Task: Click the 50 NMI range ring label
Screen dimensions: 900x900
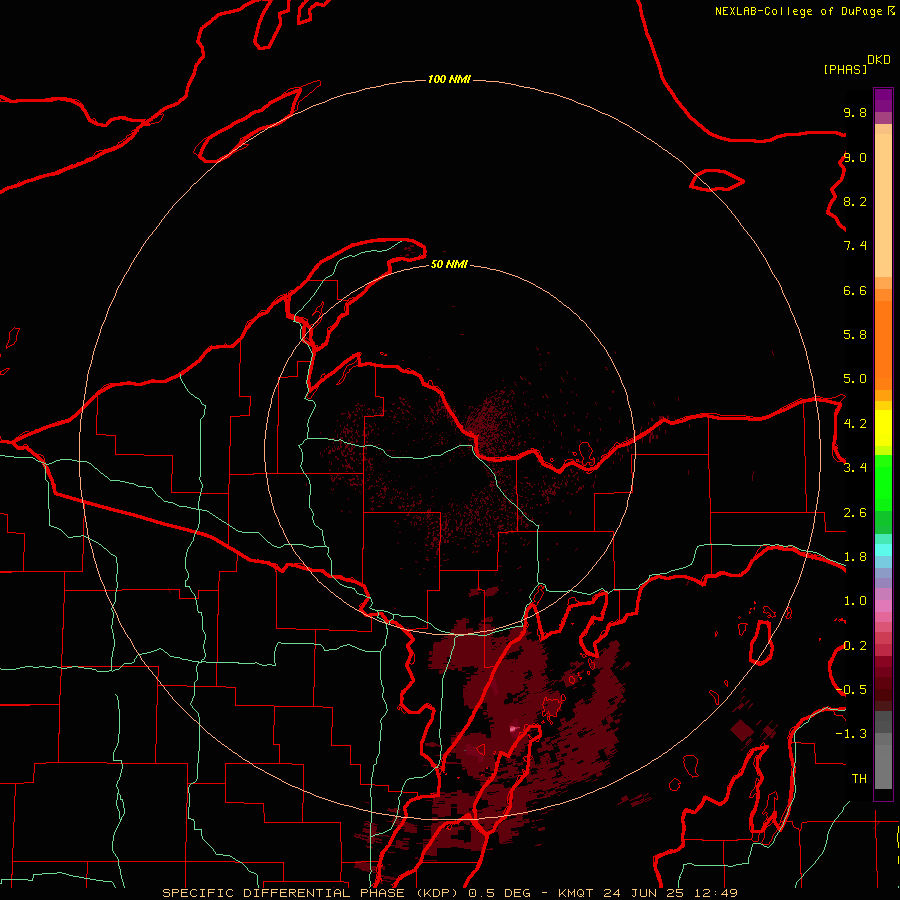Action: (449, 264)
